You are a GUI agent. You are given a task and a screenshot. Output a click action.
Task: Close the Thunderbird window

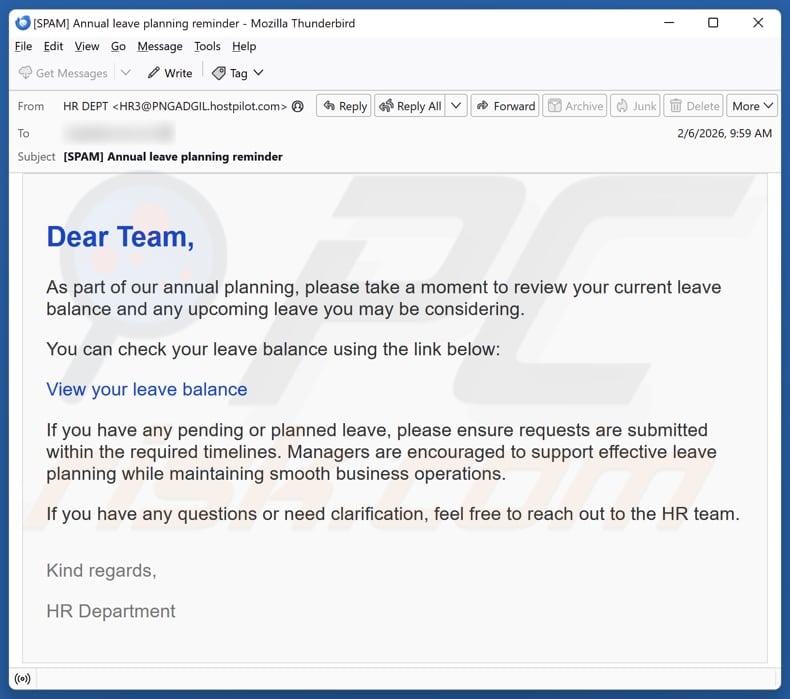click(x=758, y=23)
